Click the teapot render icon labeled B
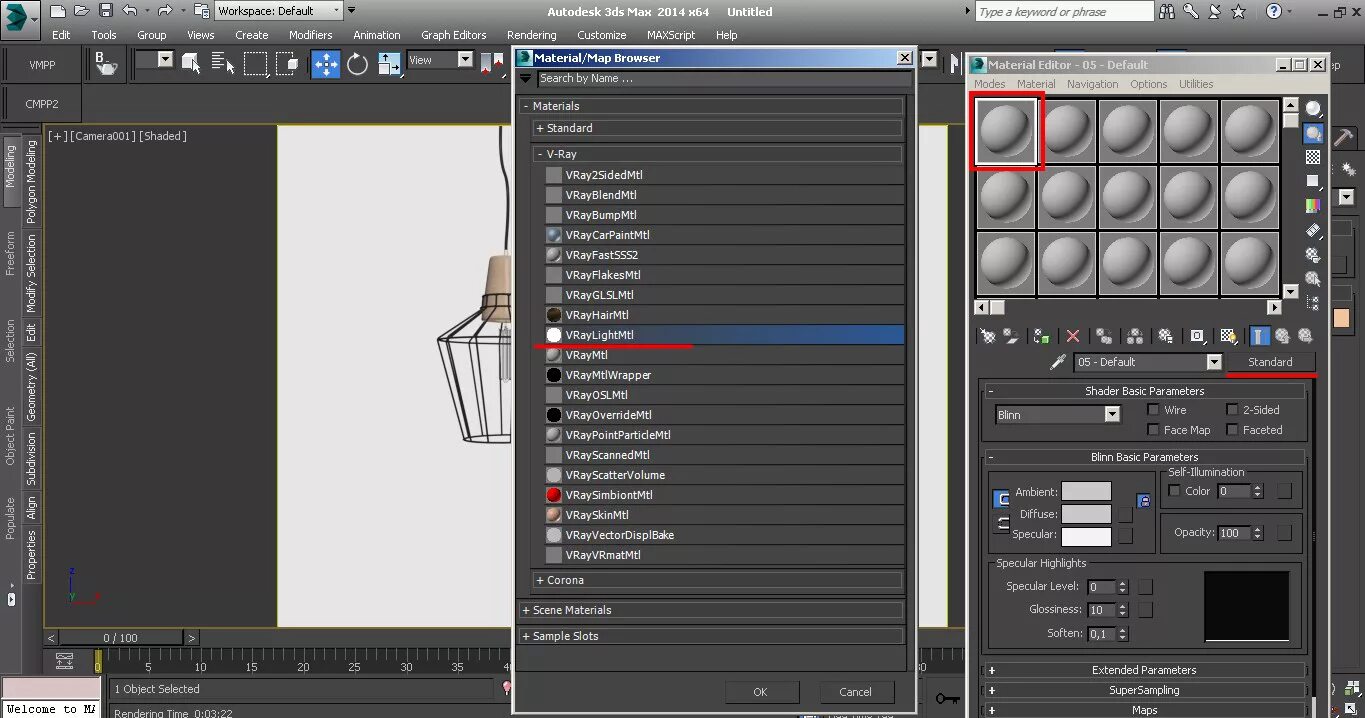This screenshot has height=718, width=1365. point(106,64)
